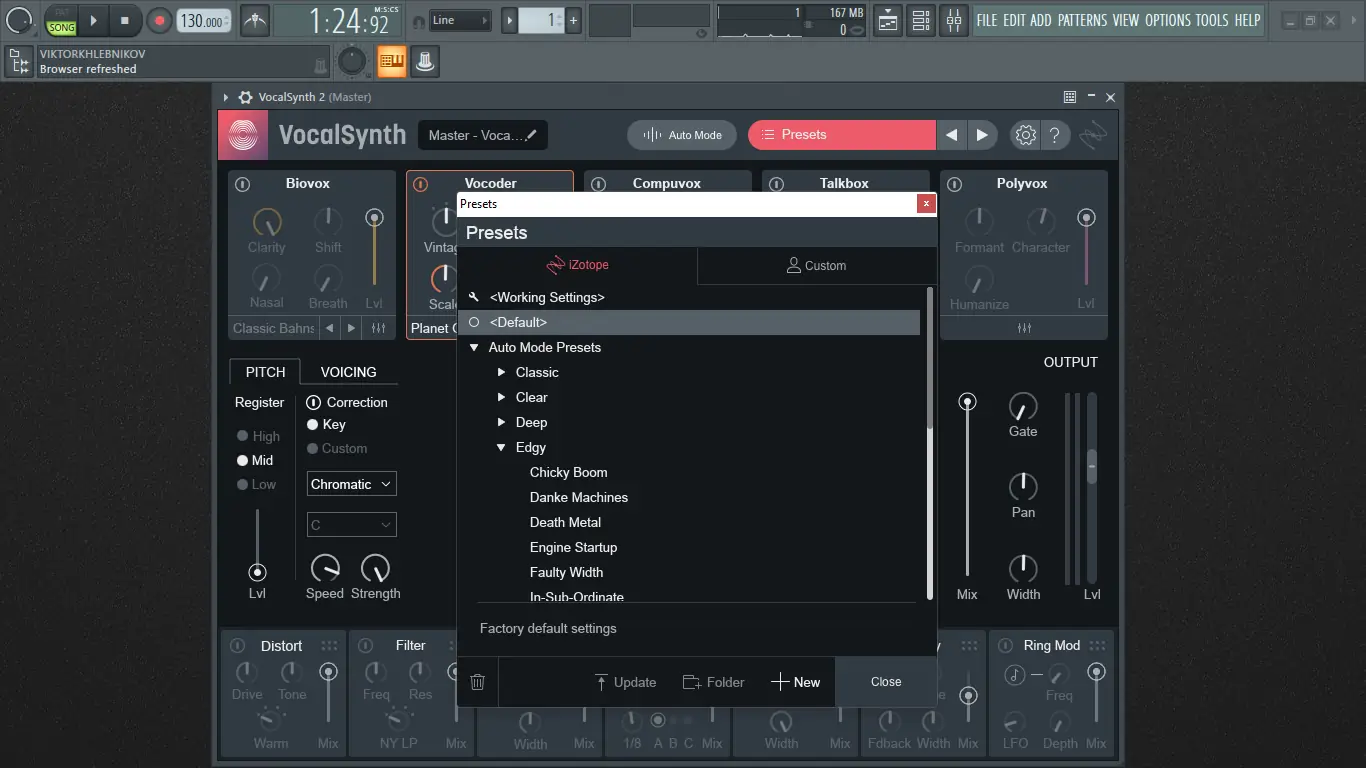Viewport: 1366px width, 768px height.
Task: Toggle the Polyvox module power
Action: [954, 184]
